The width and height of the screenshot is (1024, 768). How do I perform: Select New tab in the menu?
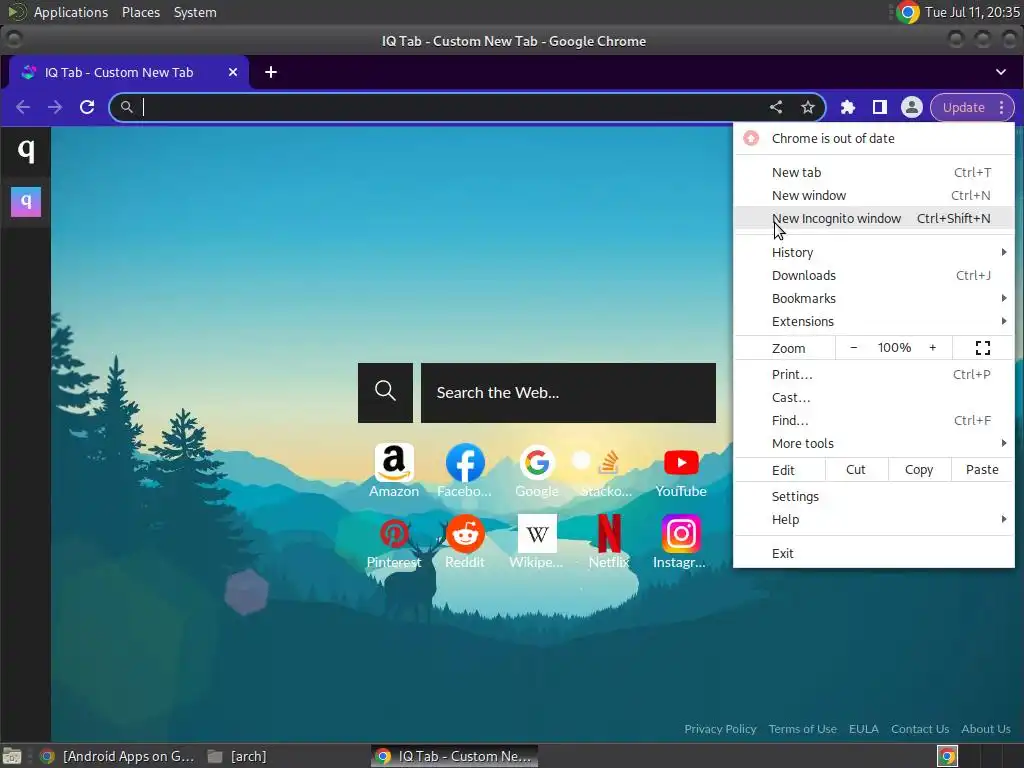click(874, 172)
